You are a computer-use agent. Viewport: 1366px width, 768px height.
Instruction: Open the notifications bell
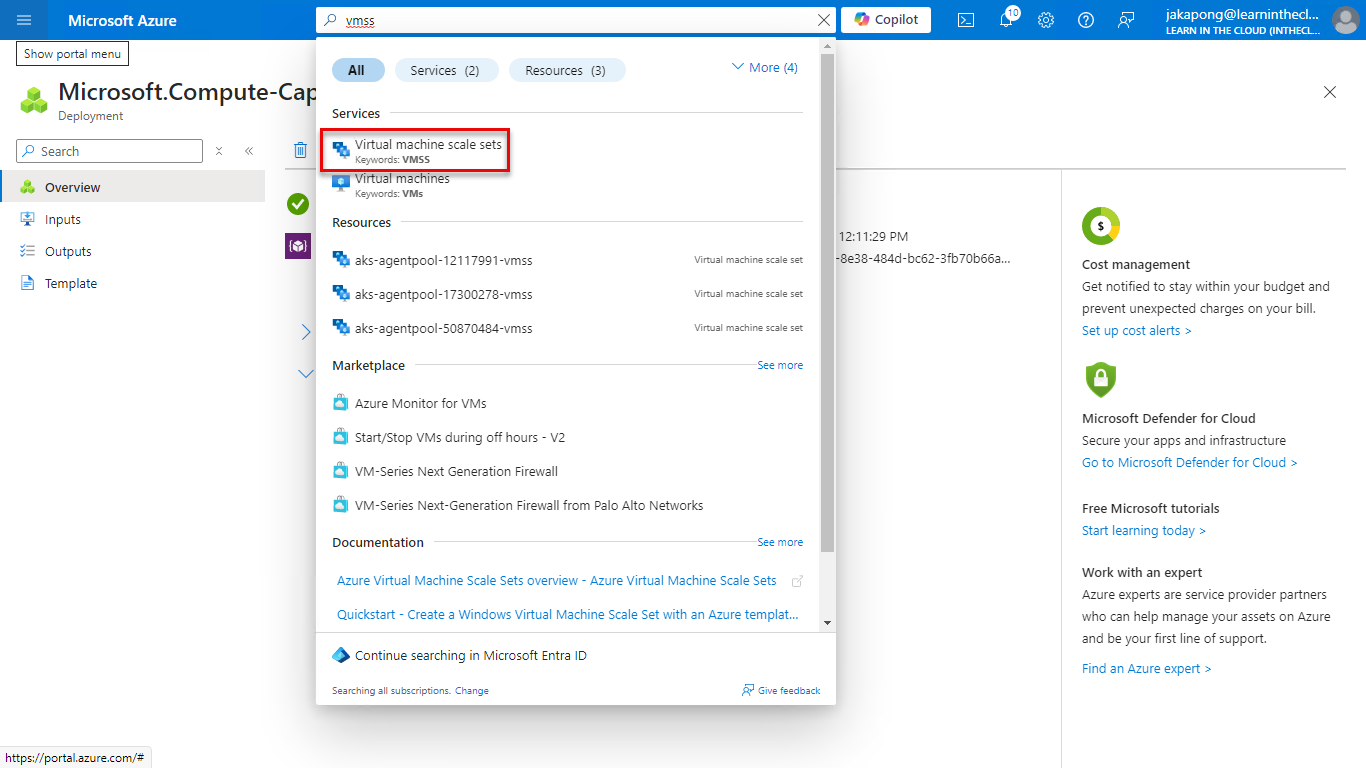[1007, 20]
